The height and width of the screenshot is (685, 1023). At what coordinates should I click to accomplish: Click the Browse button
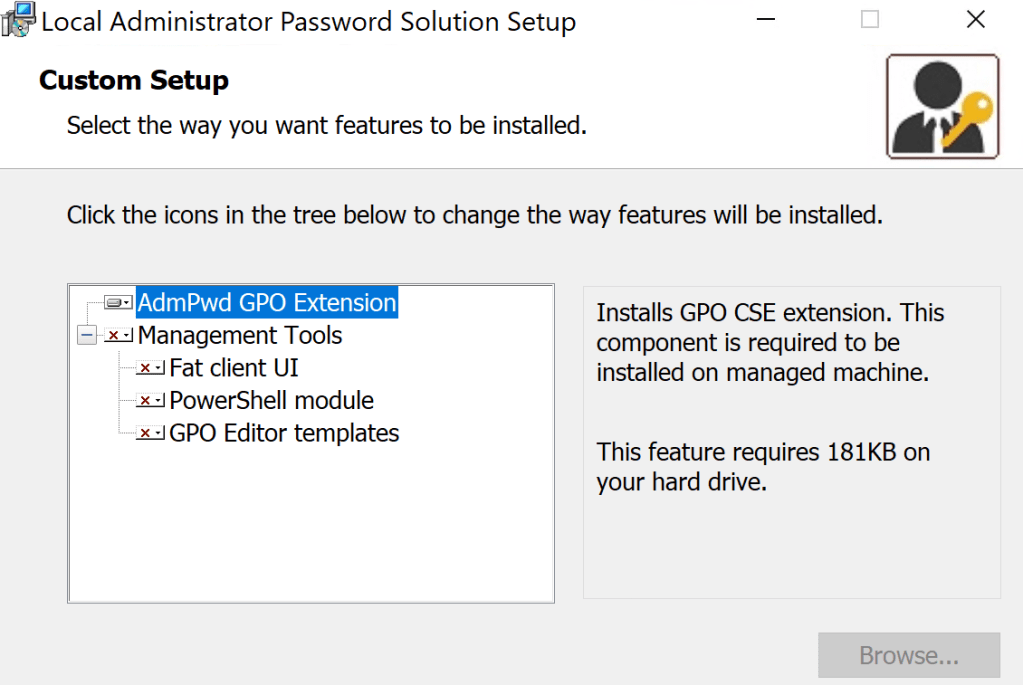[908, 655]
